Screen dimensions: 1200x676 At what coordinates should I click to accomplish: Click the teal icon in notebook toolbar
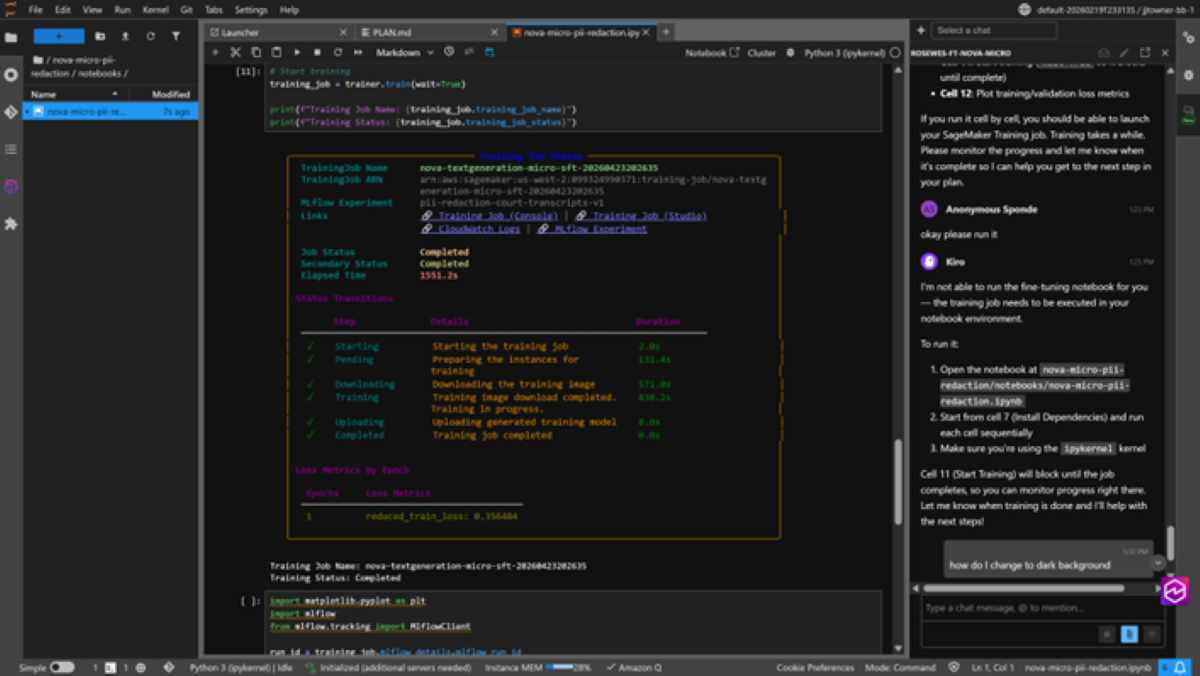tap(490, 52)
